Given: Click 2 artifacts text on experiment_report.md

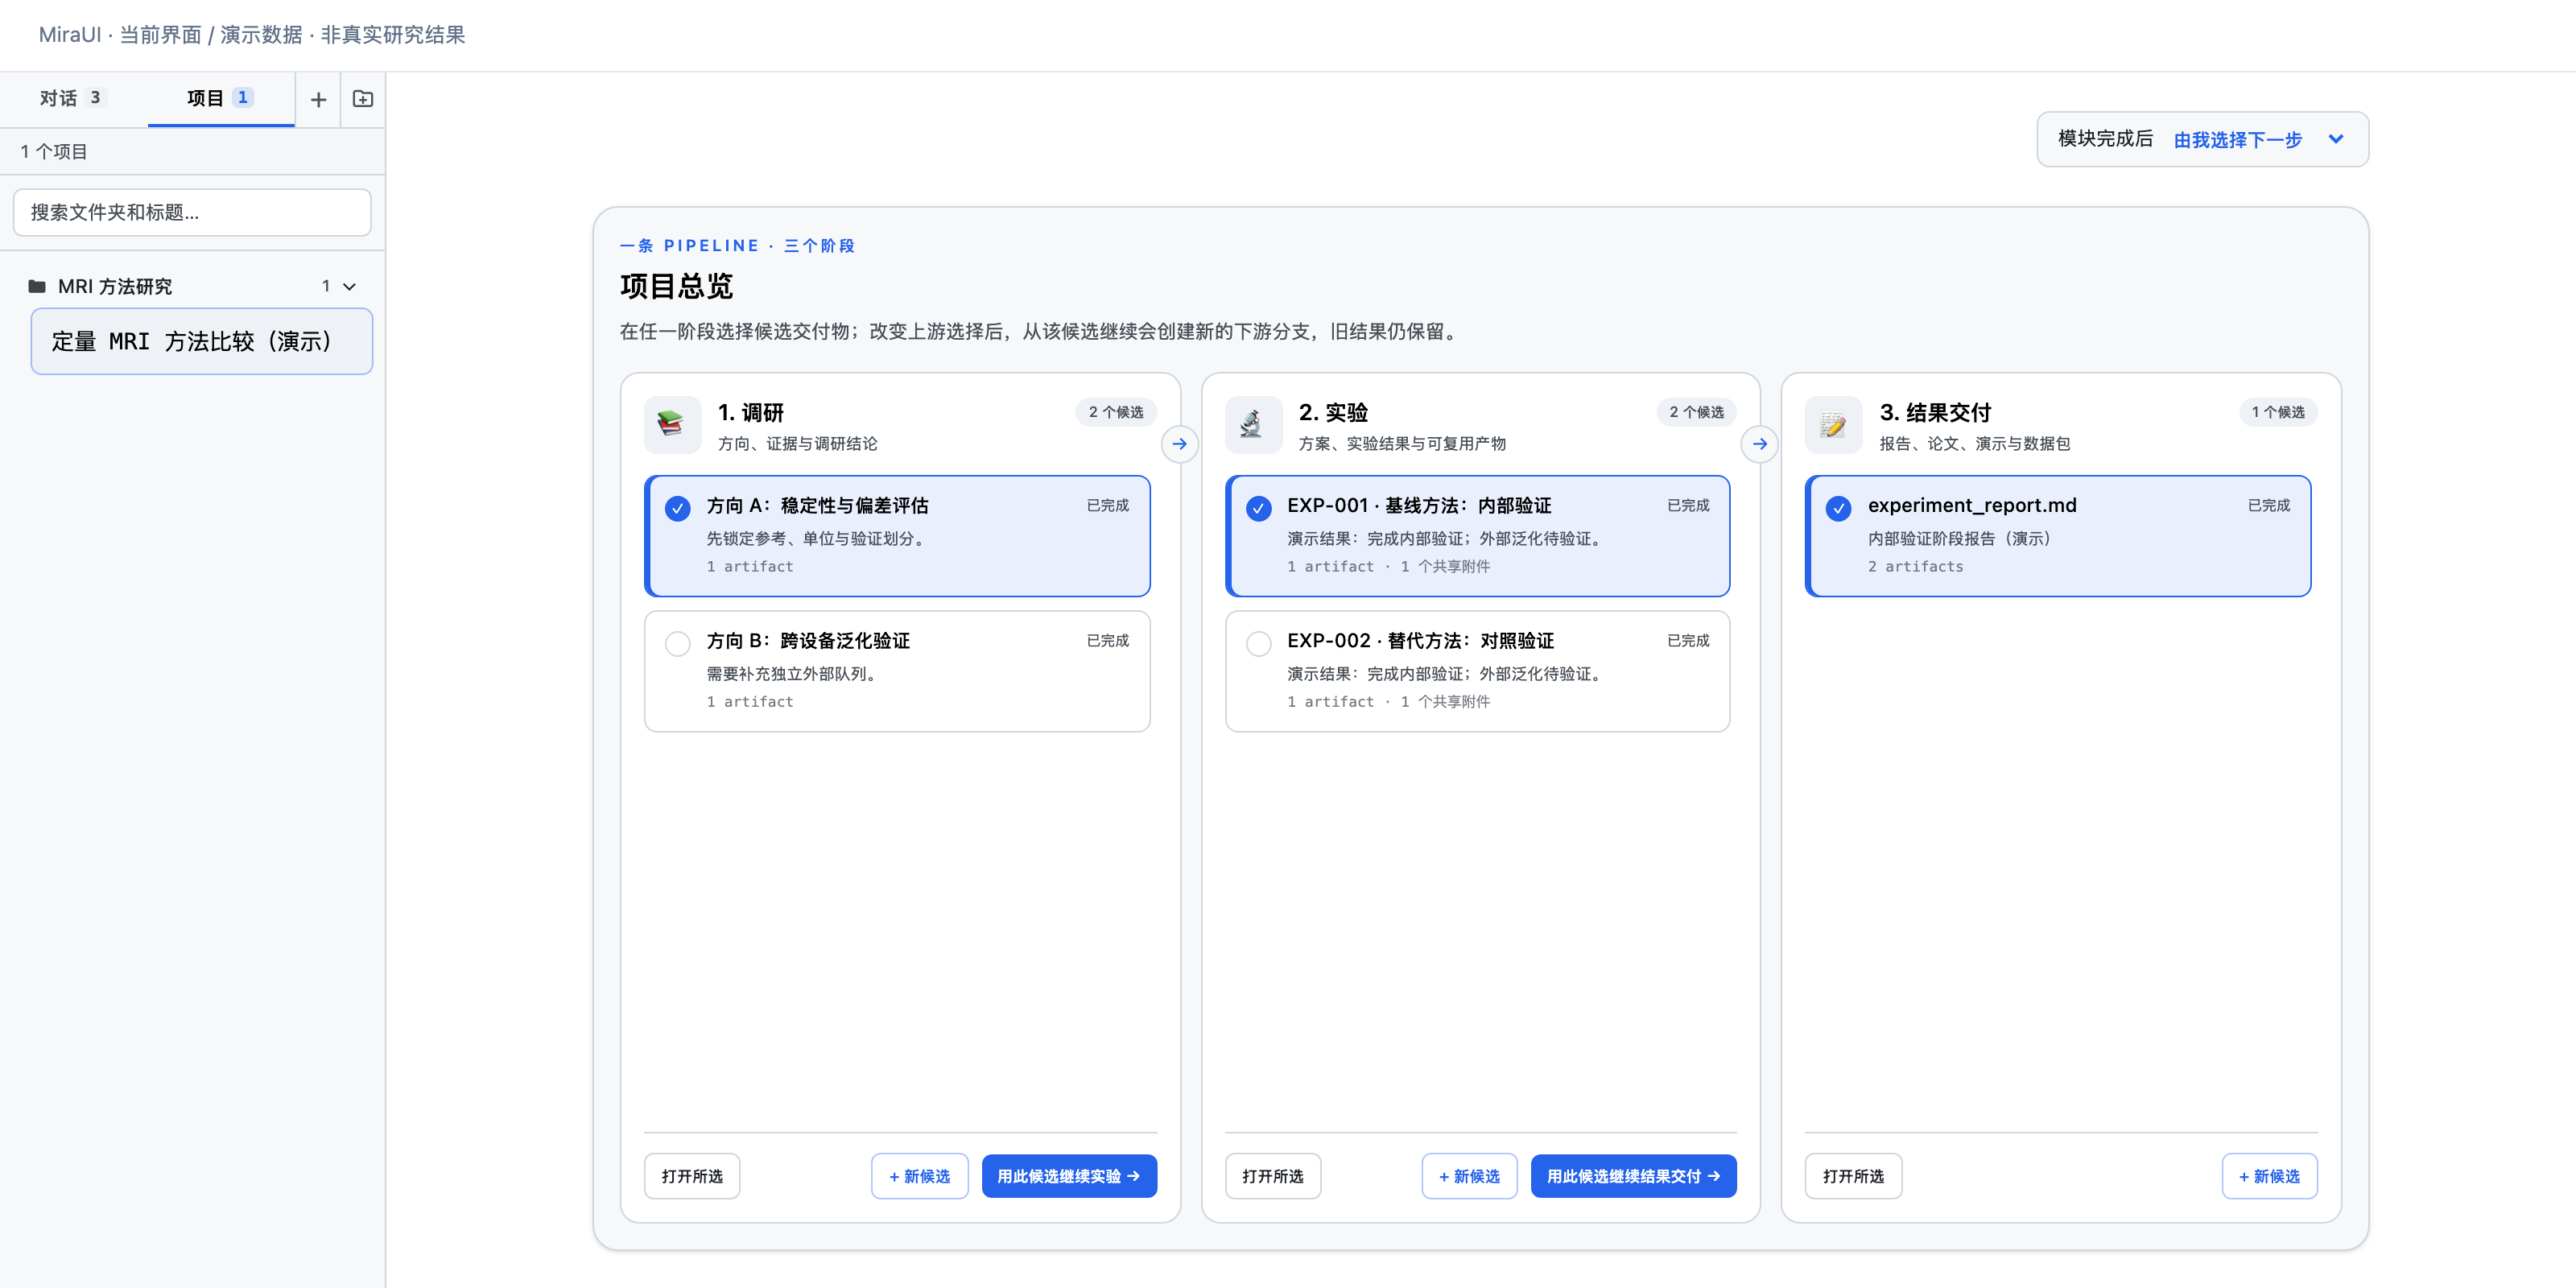Looking at the screenshot, I should (x=1915, y=566).
